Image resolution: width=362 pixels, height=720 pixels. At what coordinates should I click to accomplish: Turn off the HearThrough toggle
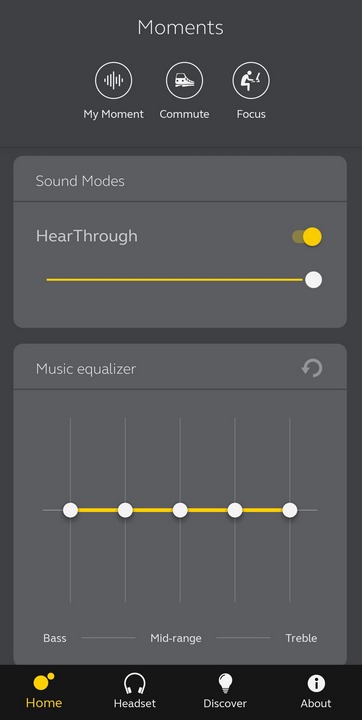tap(307, 237)
